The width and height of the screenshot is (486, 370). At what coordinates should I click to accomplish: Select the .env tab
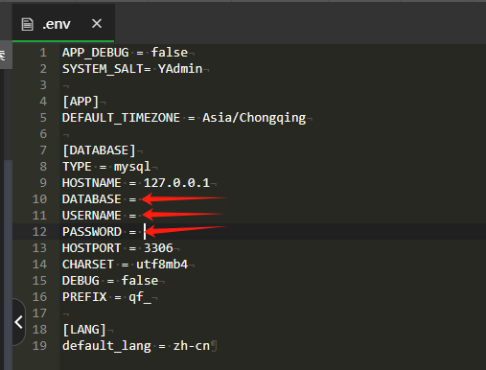(63, 23)
